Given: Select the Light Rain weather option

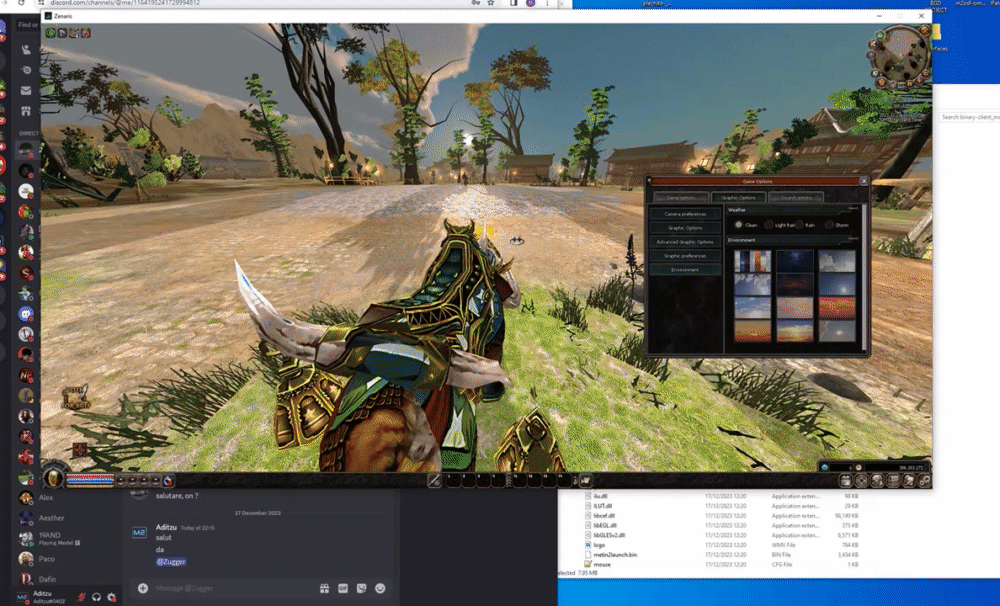Looking at the screenshot, I should tap(768, 225).
